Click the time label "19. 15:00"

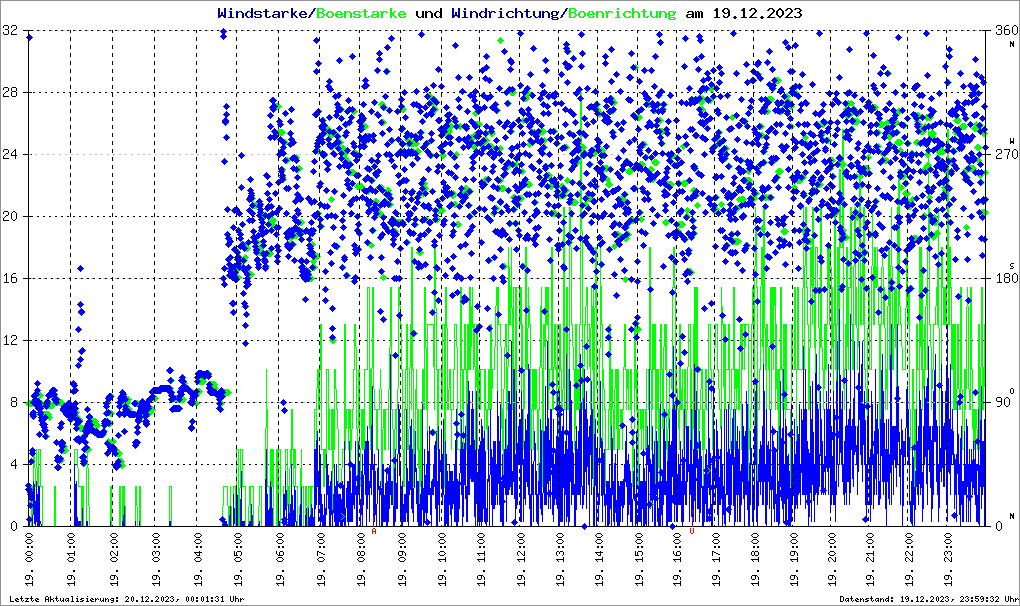point(639,559)
